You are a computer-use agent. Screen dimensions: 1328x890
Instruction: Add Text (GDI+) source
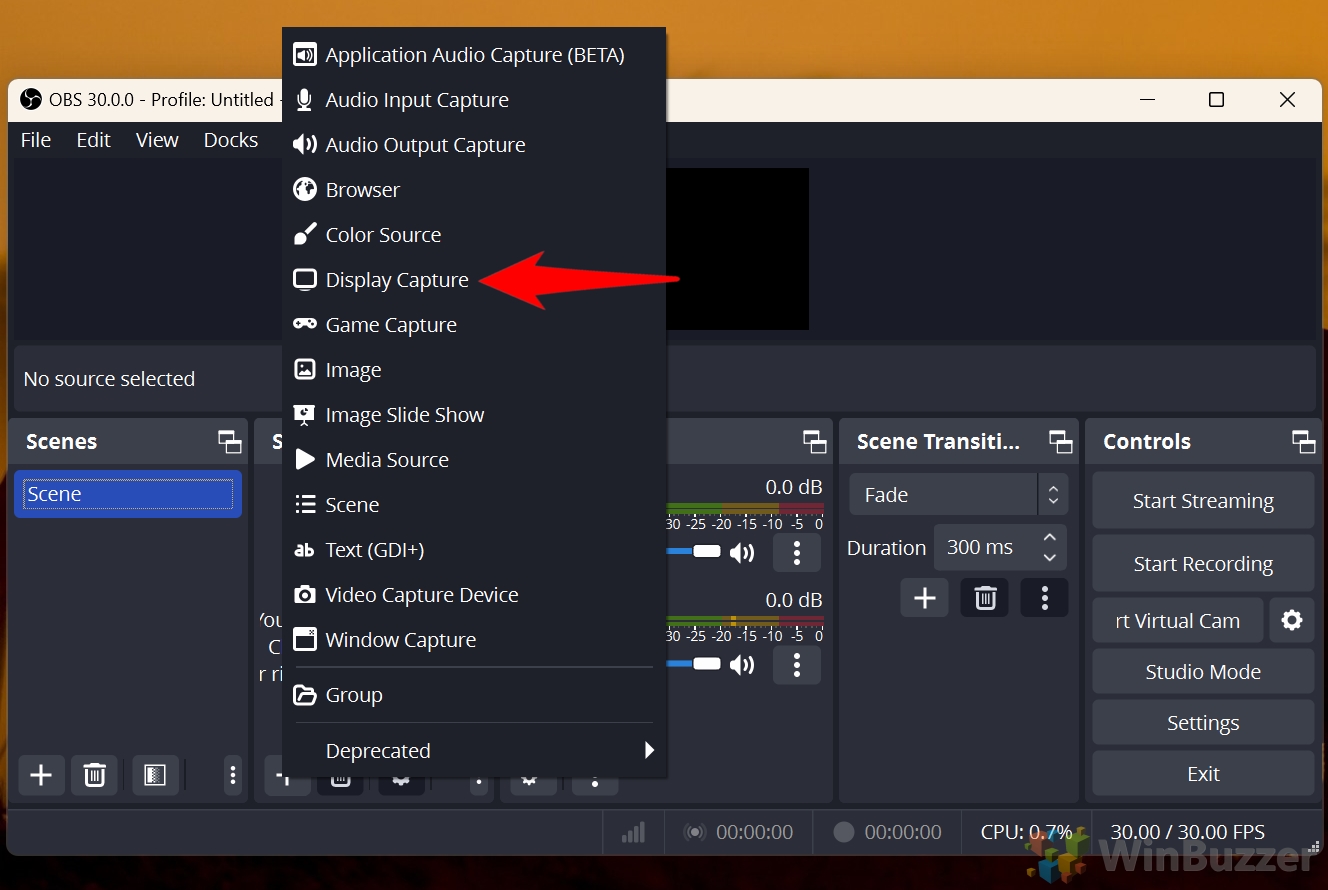[474, 550]
